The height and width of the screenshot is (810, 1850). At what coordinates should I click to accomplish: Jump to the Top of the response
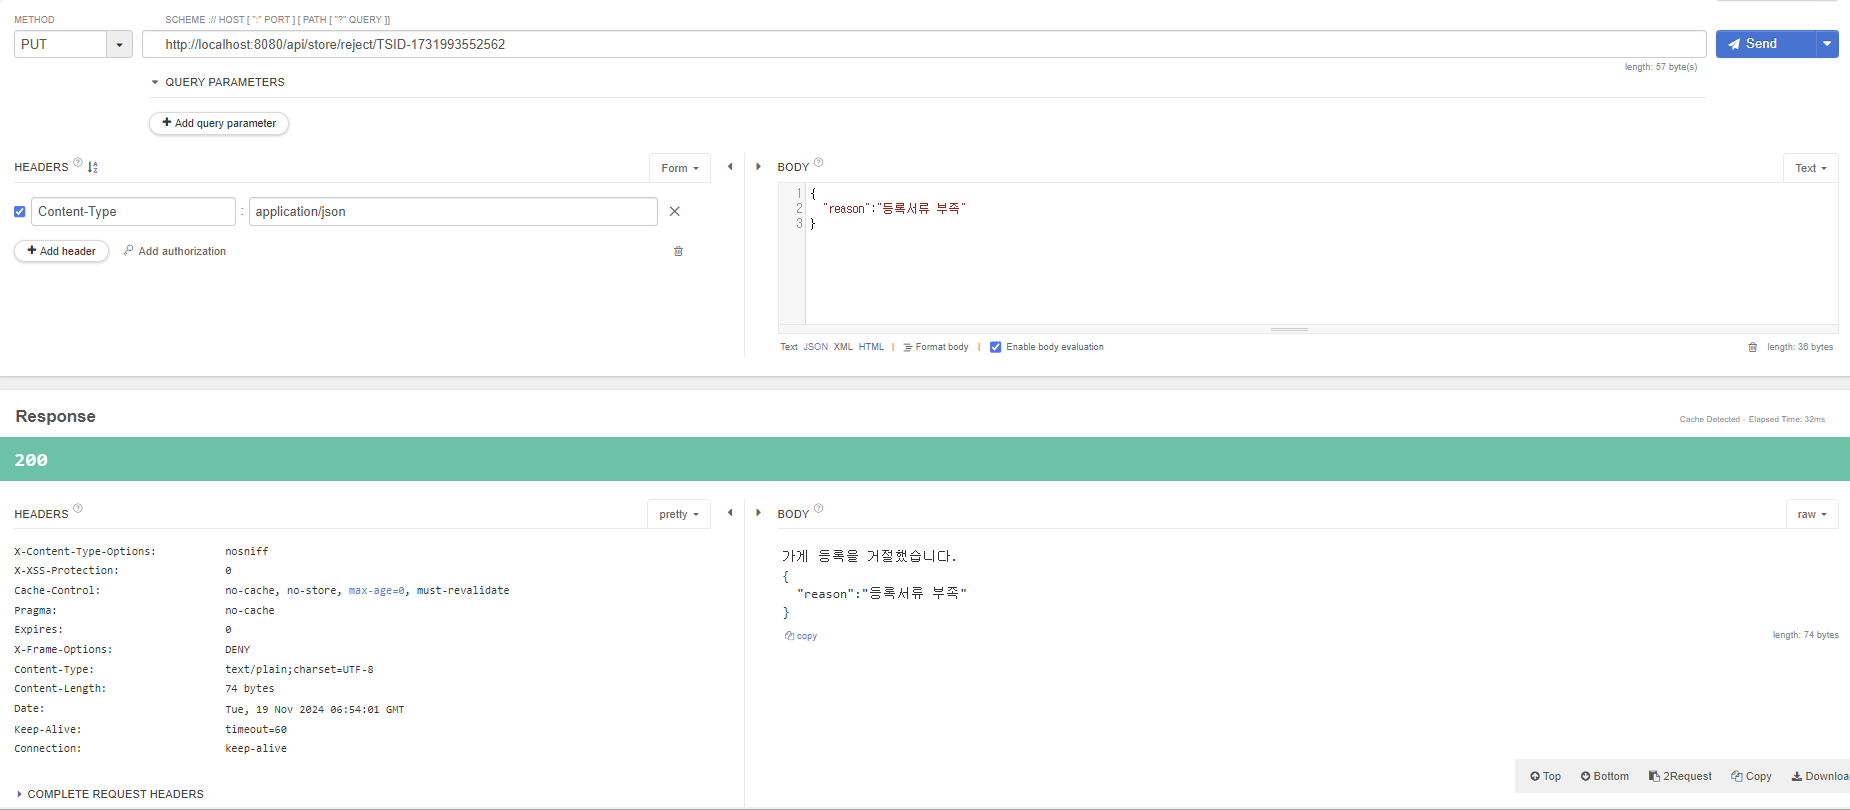(1545, 776)
